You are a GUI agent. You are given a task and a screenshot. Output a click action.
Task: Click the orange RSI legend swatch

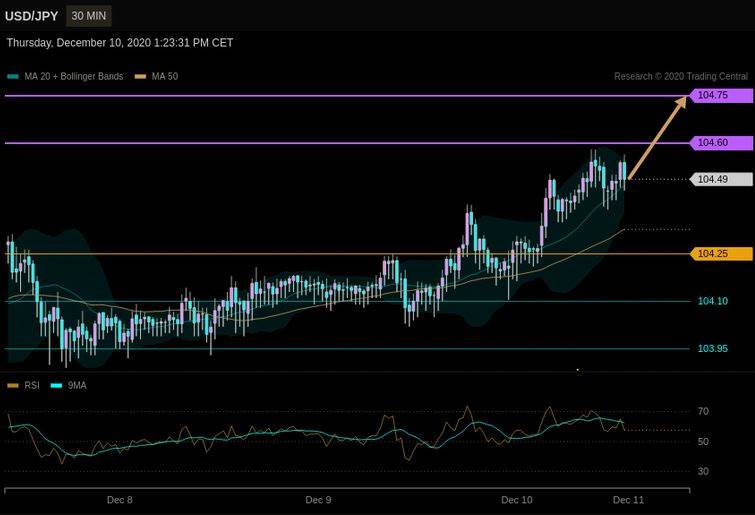coord(13,386)
